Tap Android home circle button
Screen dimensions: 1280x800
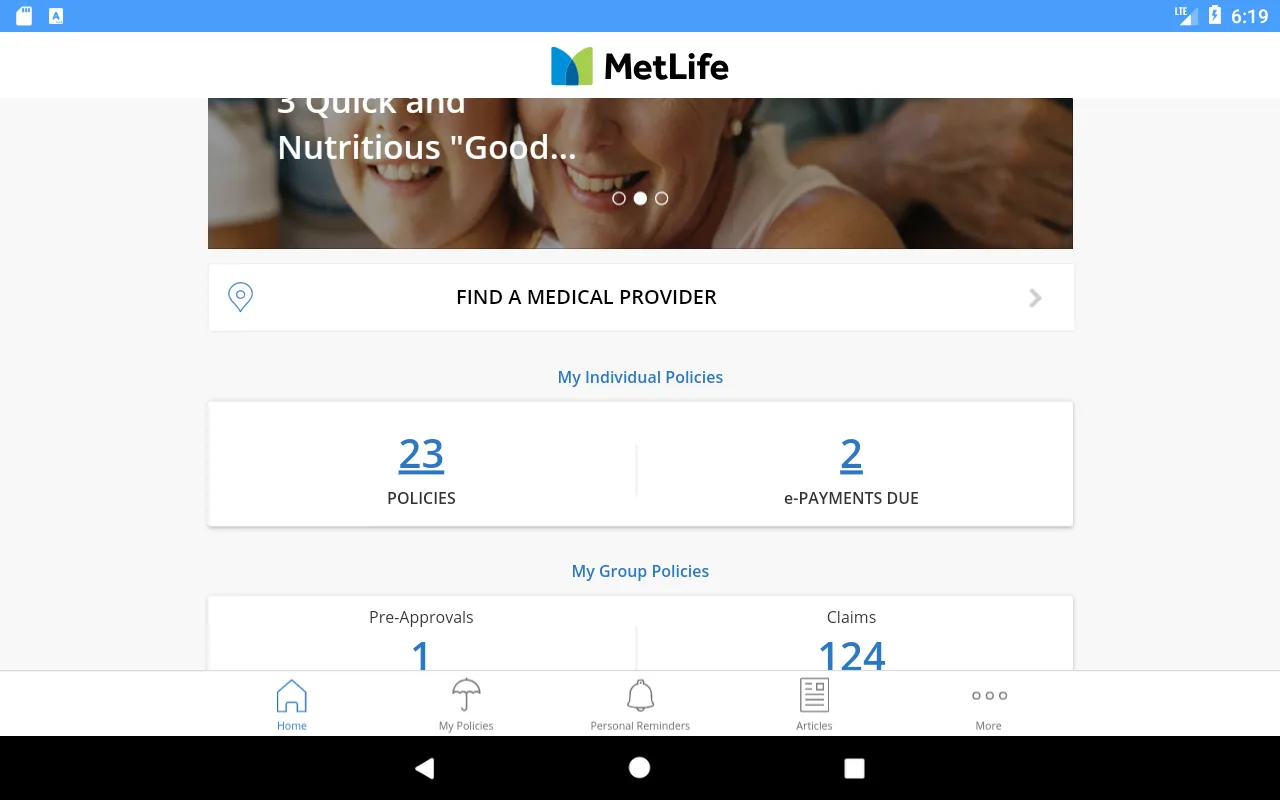pyautogui.click(x=640, y=768)
